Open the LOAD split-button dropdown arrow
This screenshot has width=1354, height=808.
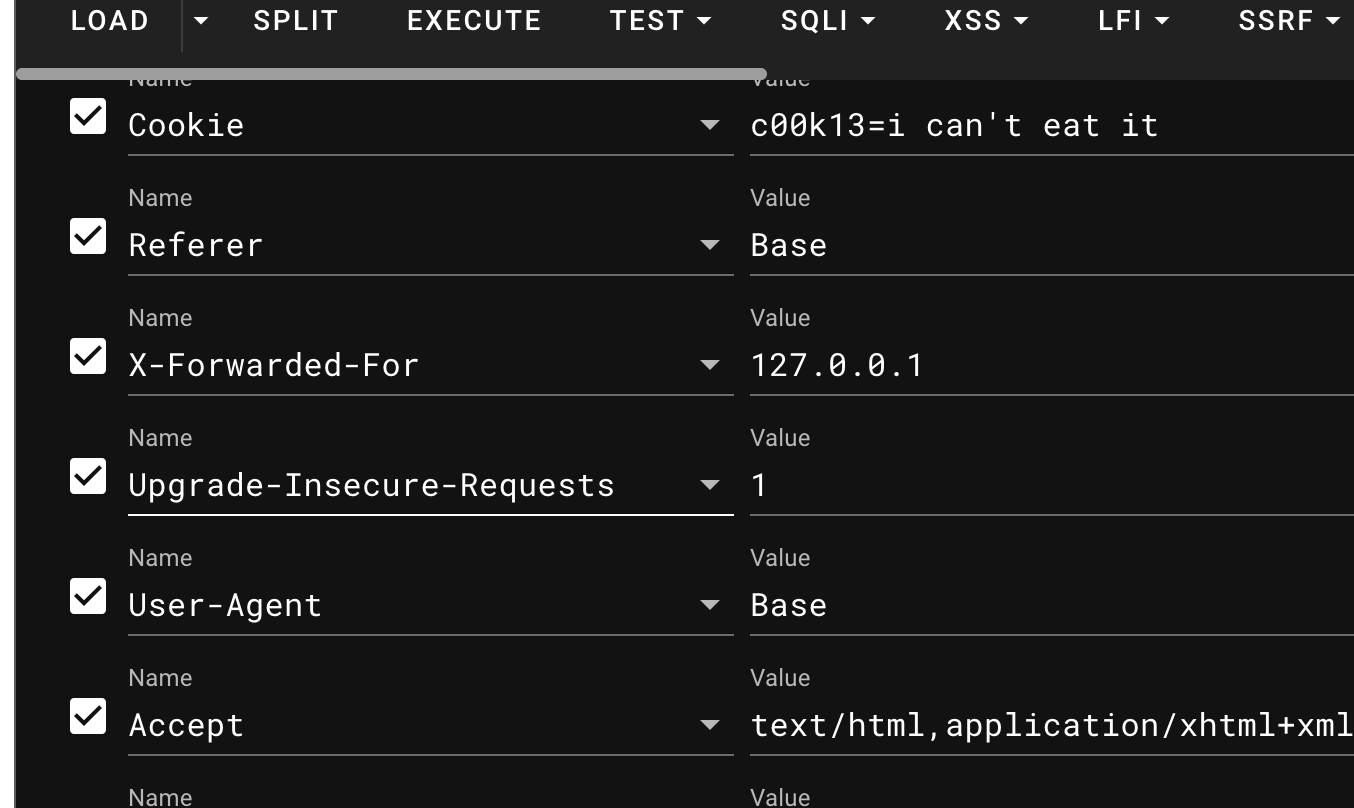coord(202,21)
